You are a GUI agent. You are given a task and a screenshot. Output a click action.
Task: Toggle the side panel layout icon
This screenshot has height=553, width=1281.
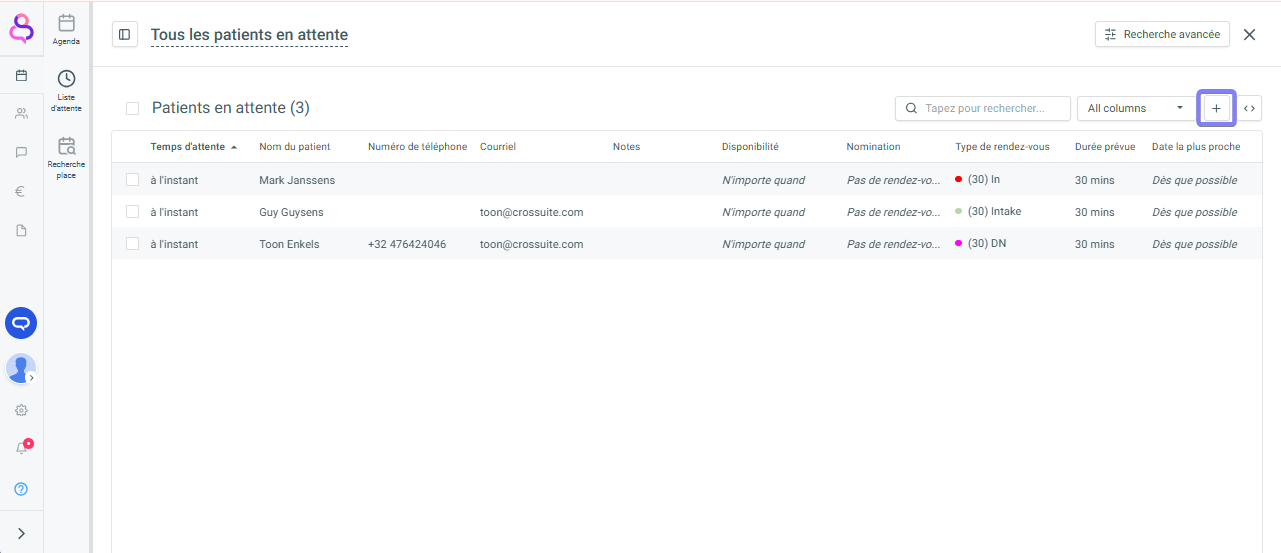tap(125, 35)
